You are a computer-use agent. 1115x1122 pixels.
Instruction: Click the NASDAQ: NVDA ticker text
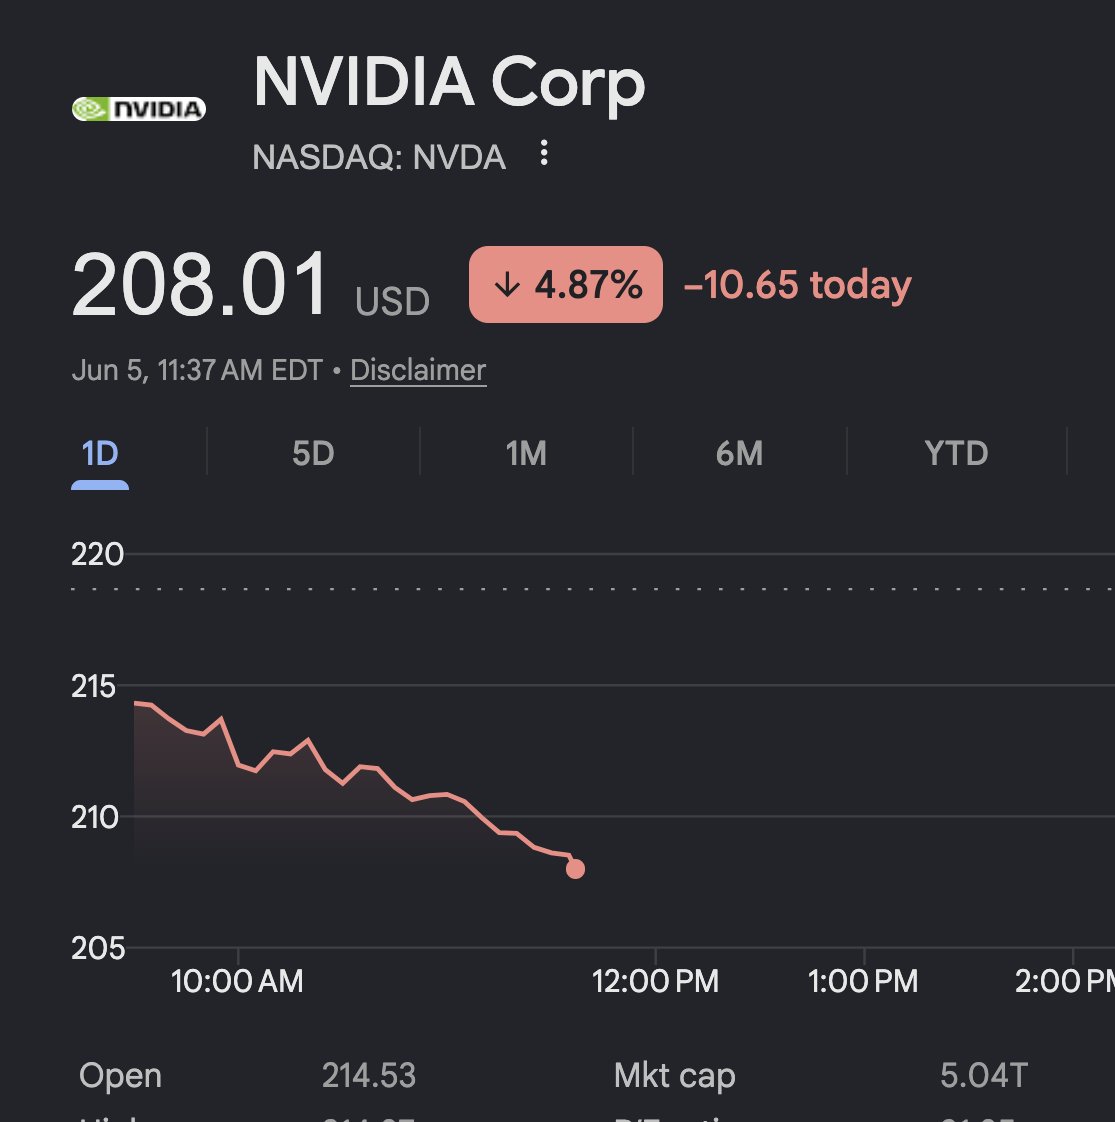pyautogui.click(x=379, y=157)
